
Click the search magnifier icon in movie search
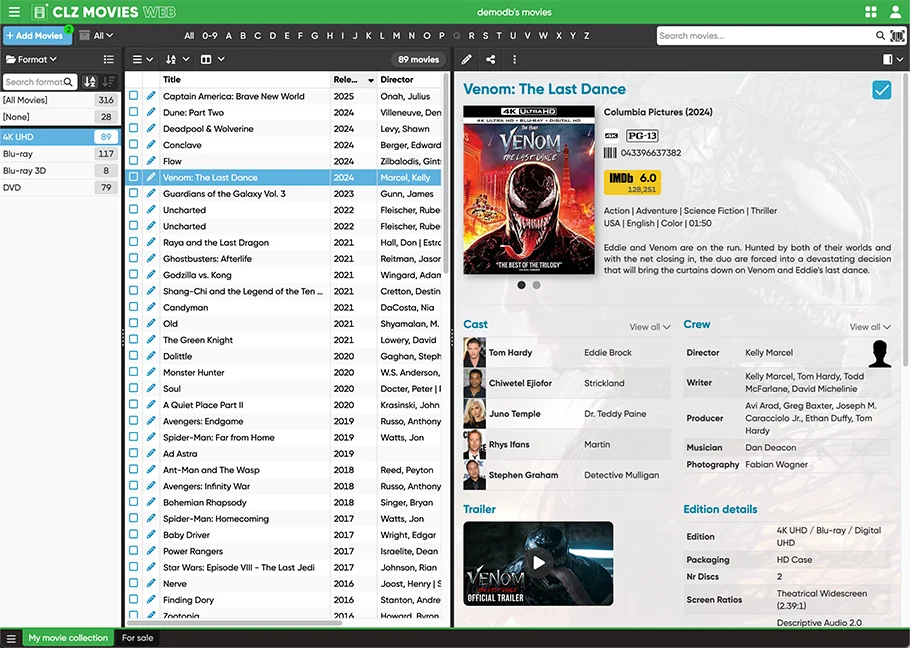tap(880, 36)
